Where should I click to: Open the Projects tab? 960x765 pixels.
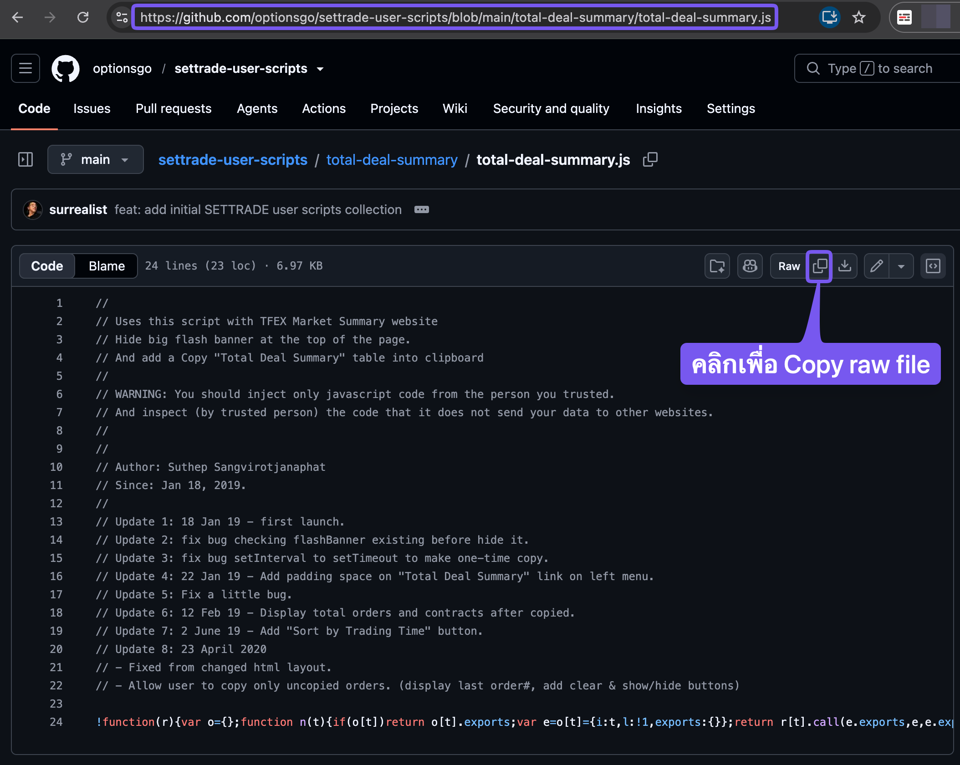coord(394,108)
